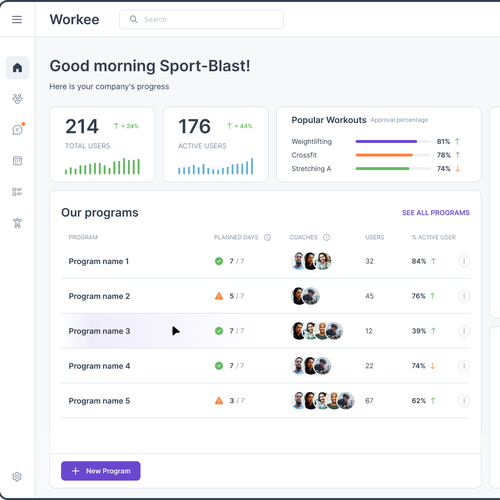Click the % ACTIVE USER column header
Screen dimensions: 500x500
[x=434, y=237]
